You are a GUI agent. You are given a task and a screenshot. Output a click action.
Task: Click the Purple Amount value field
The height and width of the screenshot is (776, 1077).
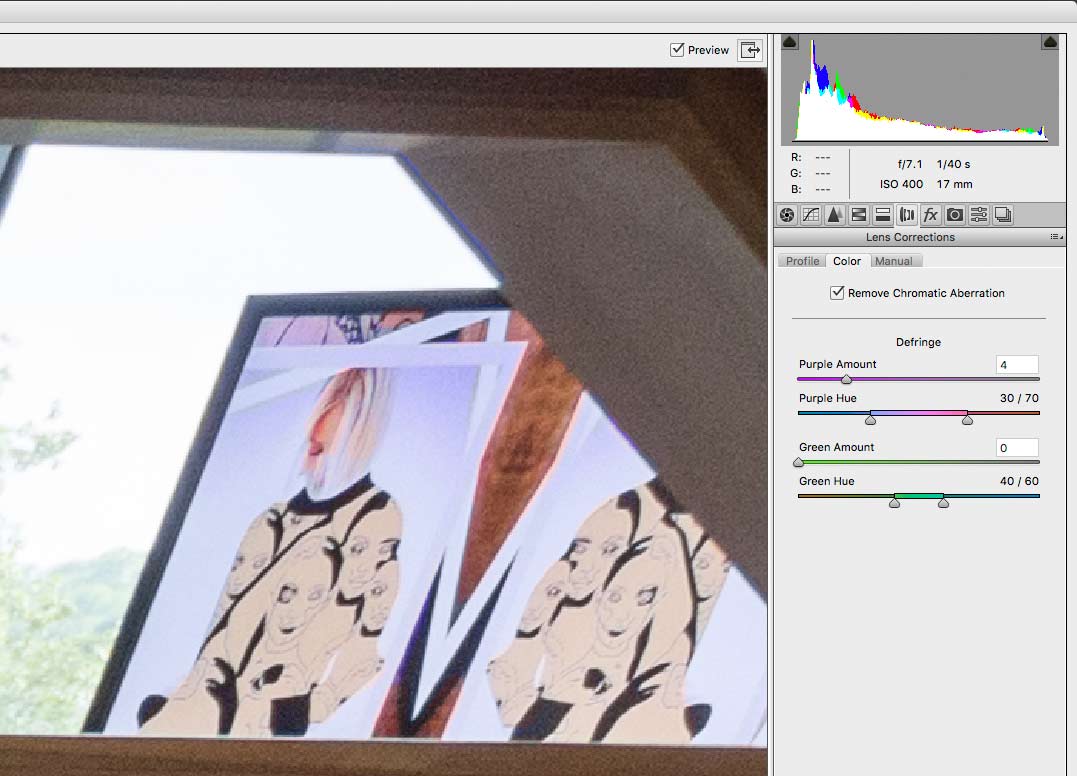click(1017, 365)
